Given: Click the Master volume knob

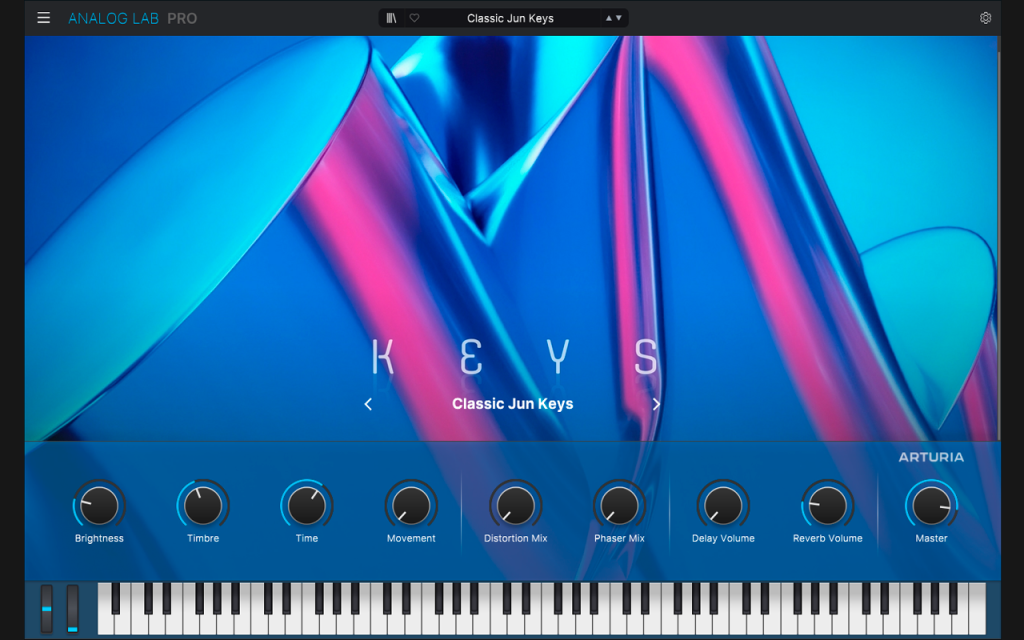Looking at the screenshot, I should [x=931, y=505].
